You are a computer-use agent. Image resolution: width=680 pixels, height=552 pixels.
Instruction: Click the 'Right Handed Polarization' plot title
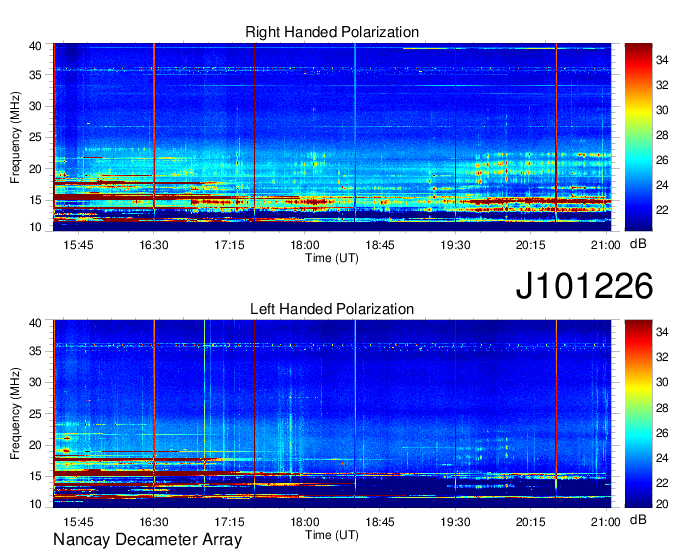[332, 32]
